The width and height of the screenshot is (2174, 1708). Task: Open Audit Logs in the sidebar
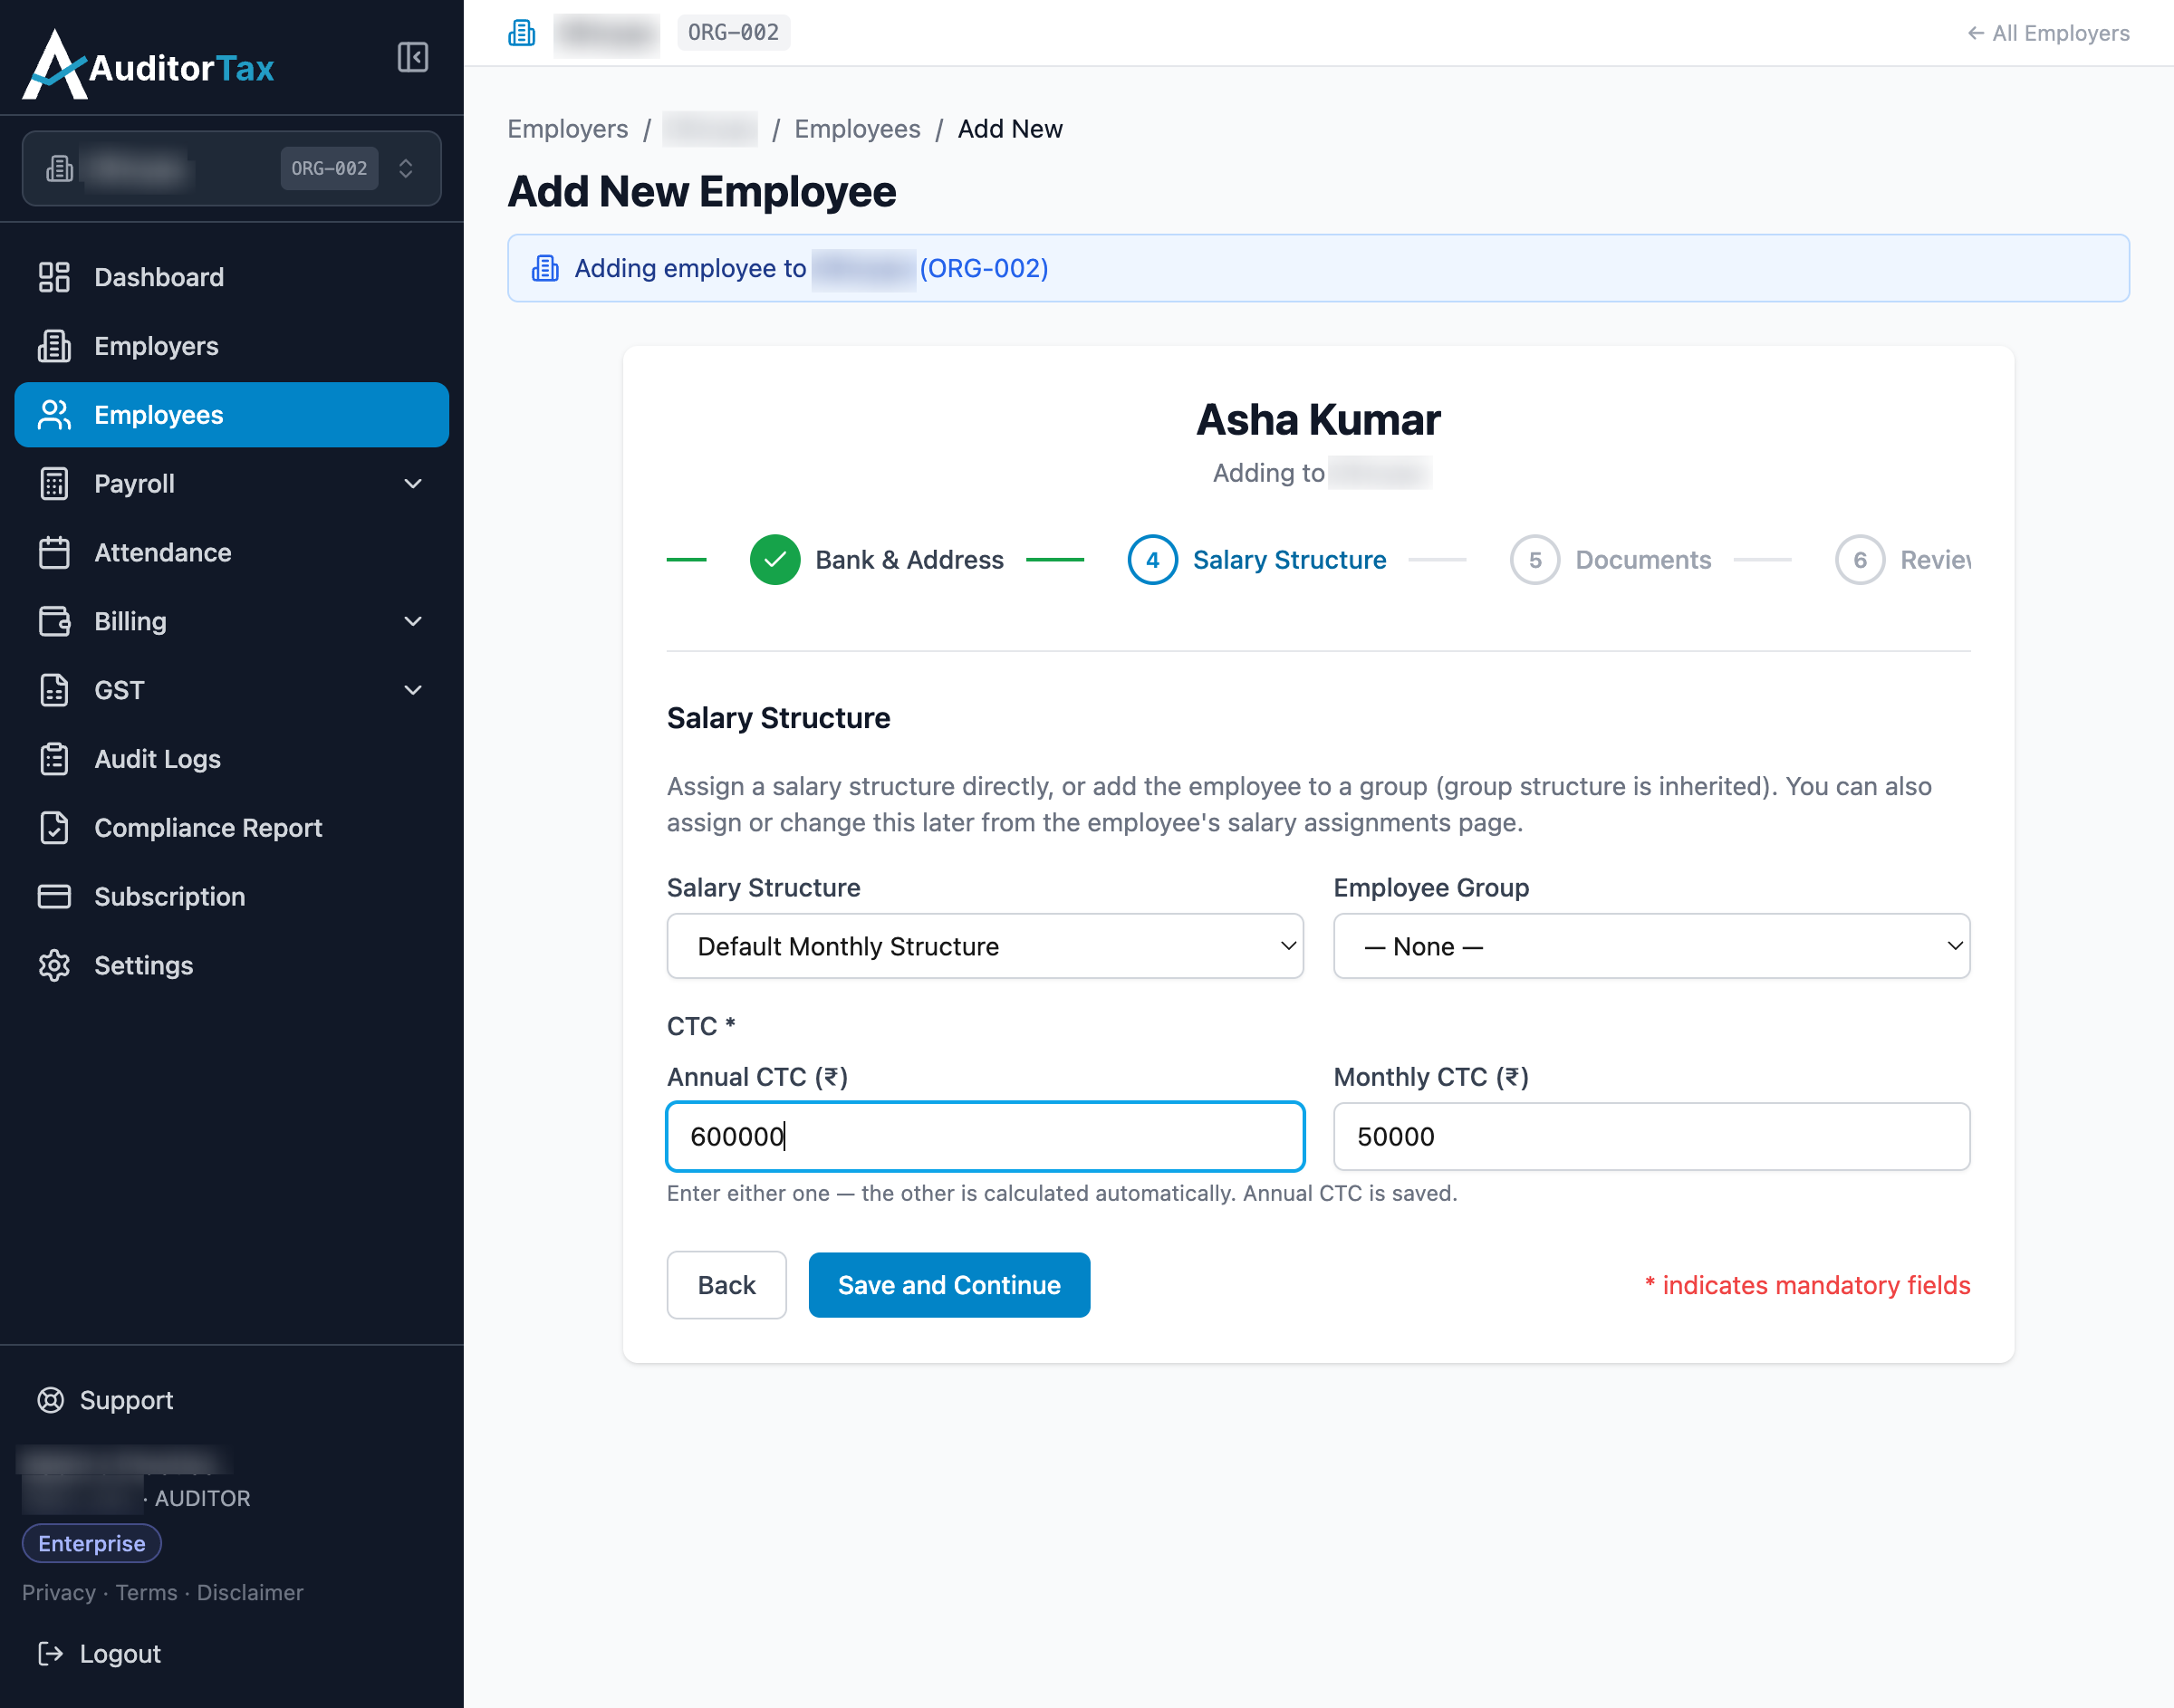click(x=232, y=759)
